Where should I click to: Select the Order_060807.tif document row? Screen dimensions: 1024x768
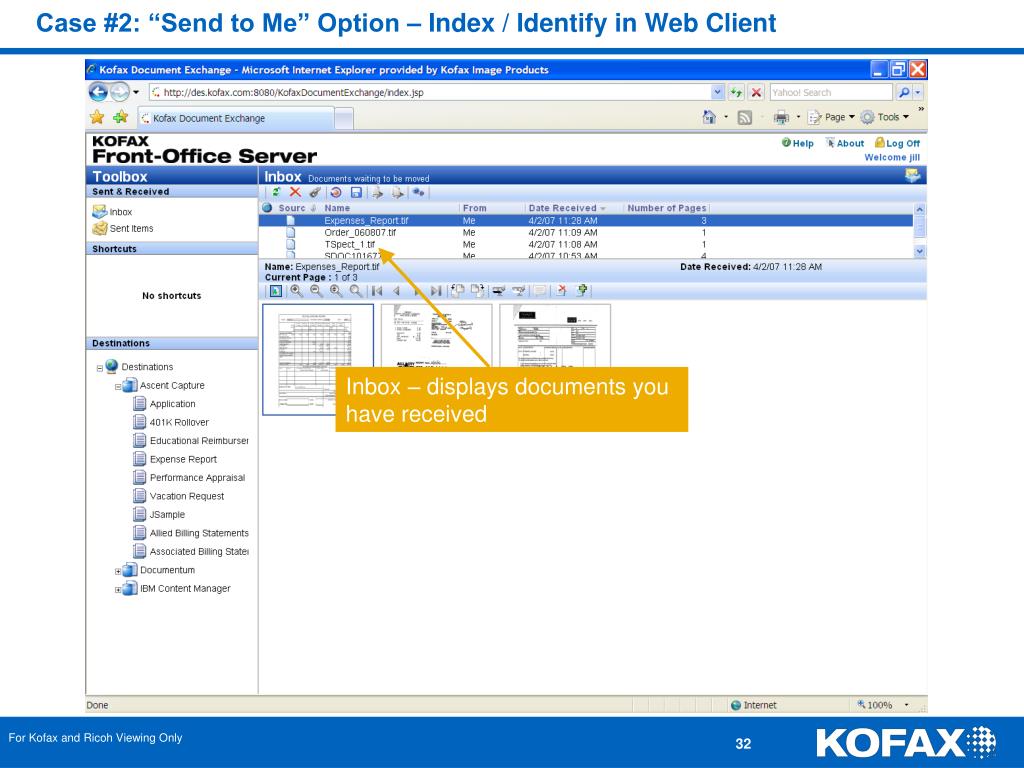tap(586, 232)
